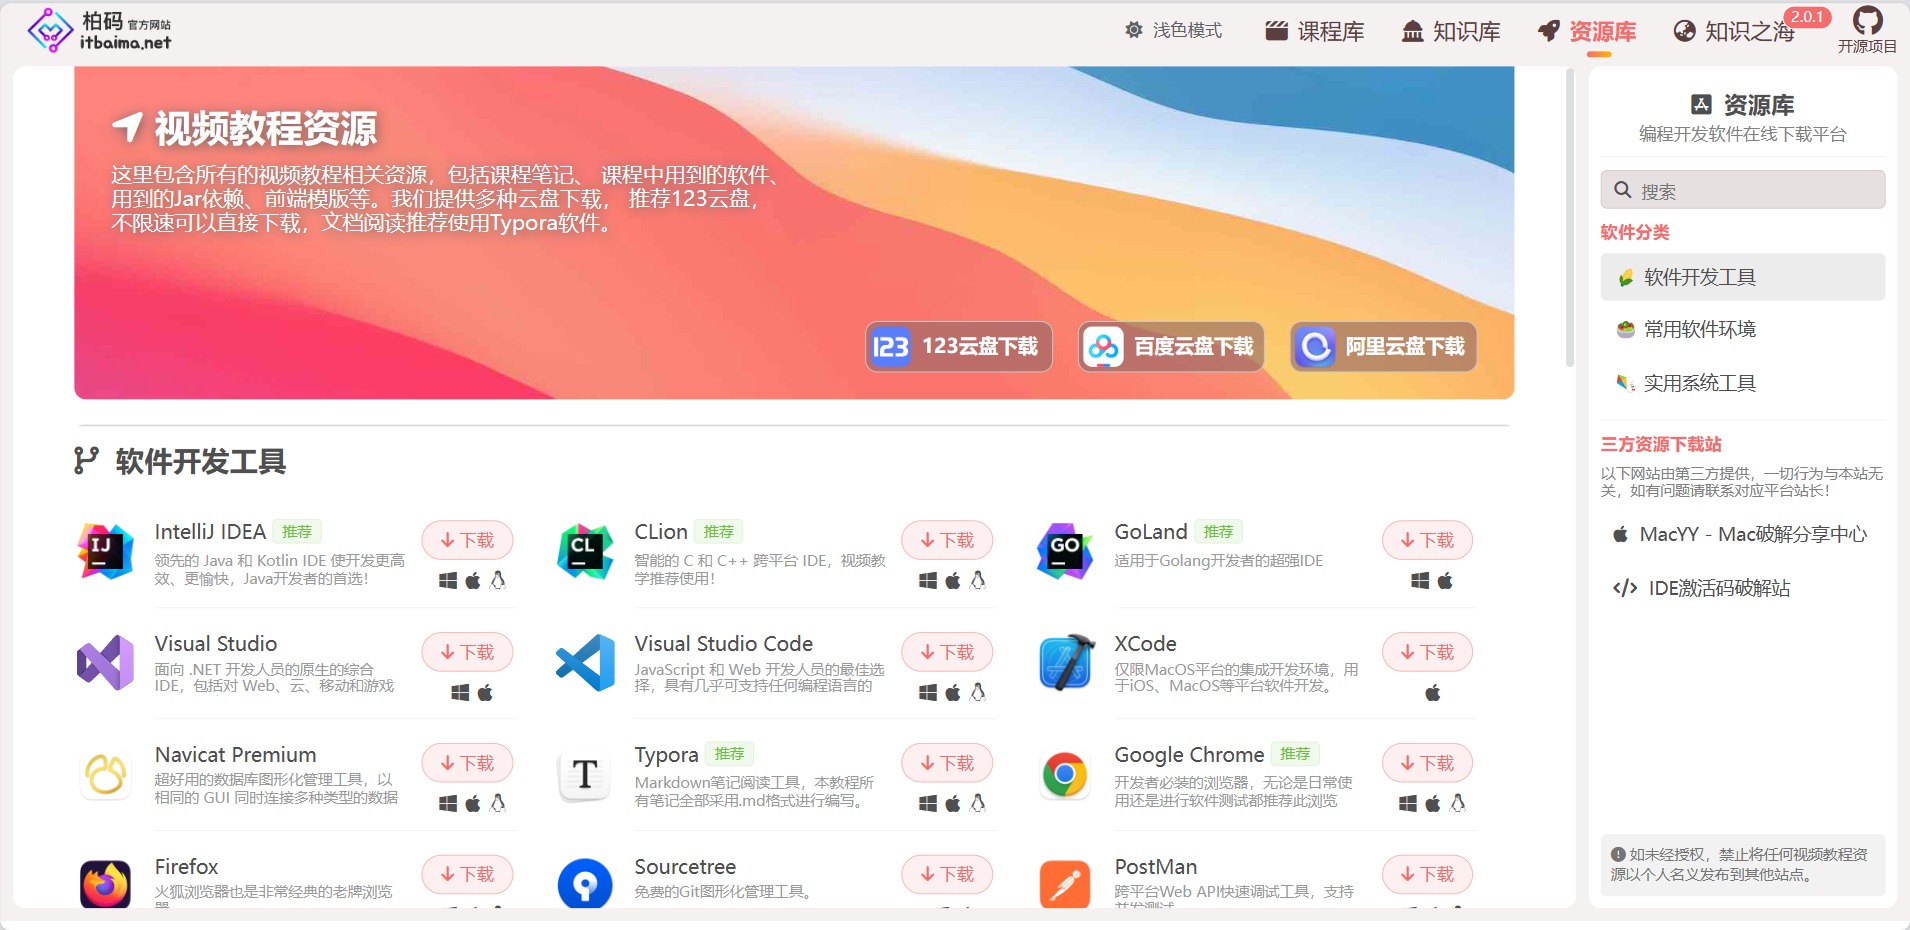Download Google Chrome via 下载 button
The height and width of the screenshot is (930, 1910).
(x=1428, y=763)
